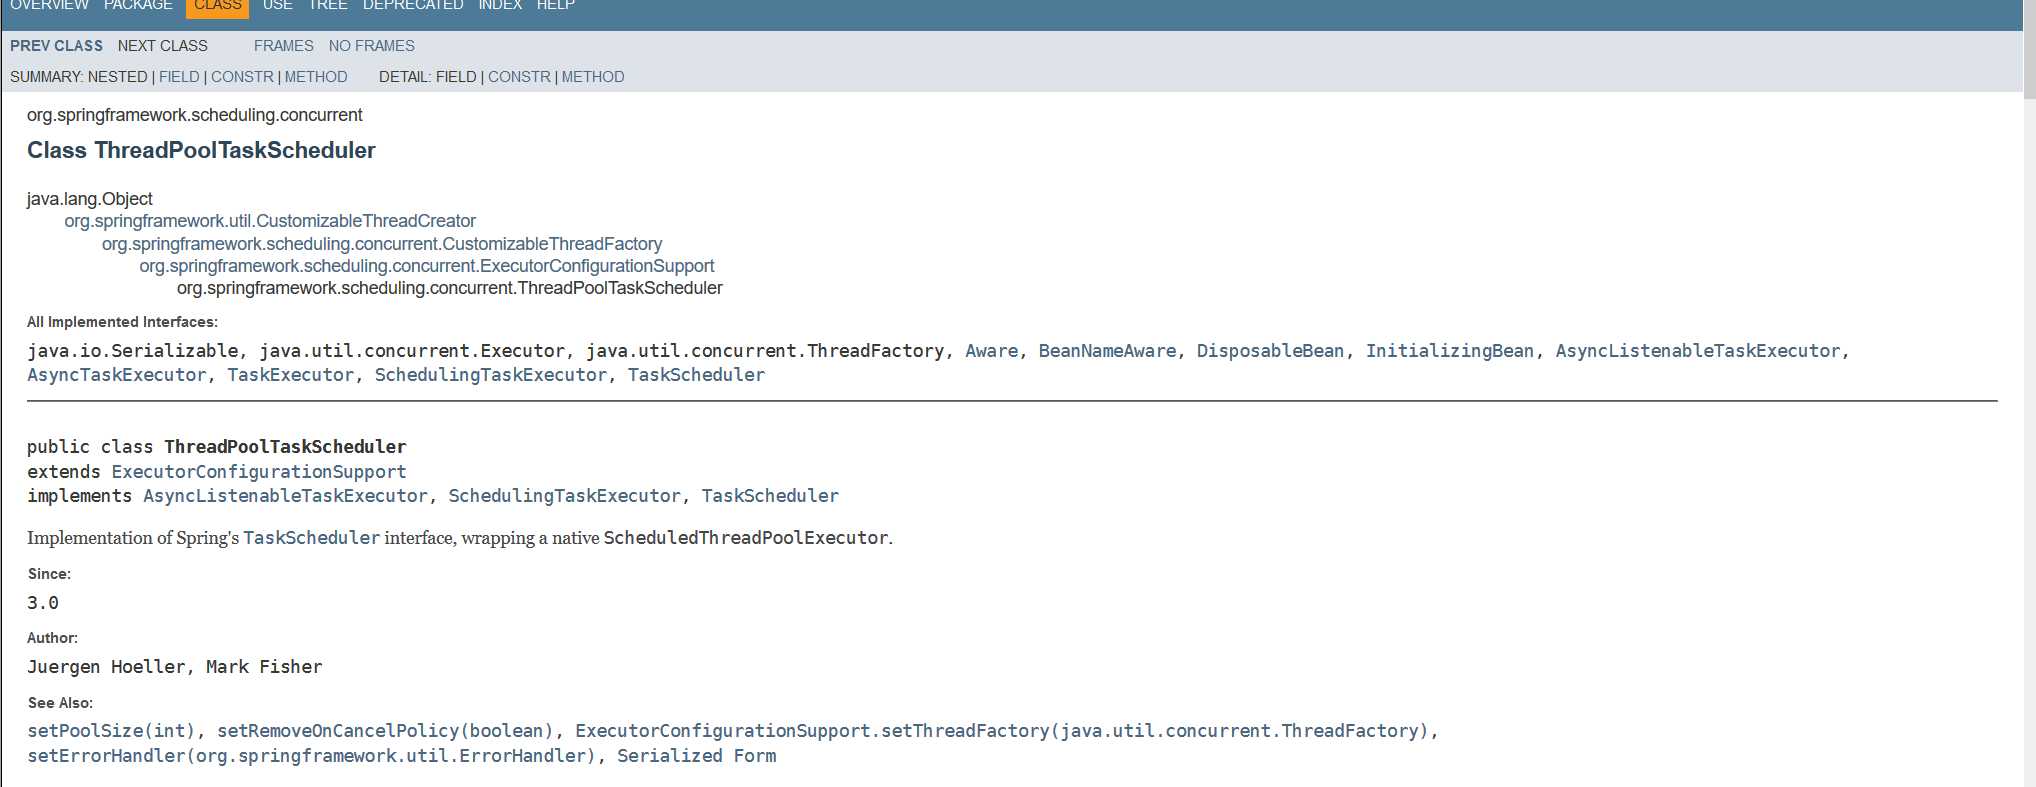Open TaskScheduler in implemented interfaces list
2036x787 pixels.
tap(696, 375)
